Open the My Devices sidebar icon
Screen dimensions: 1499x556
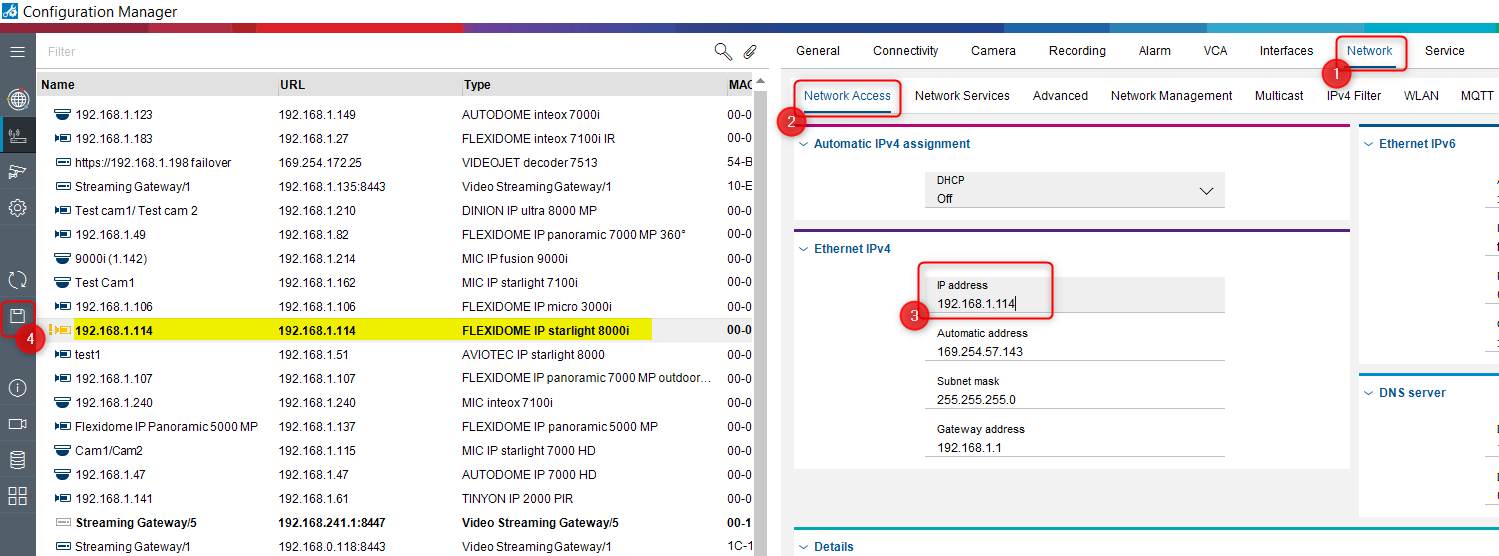coord(17,135)
